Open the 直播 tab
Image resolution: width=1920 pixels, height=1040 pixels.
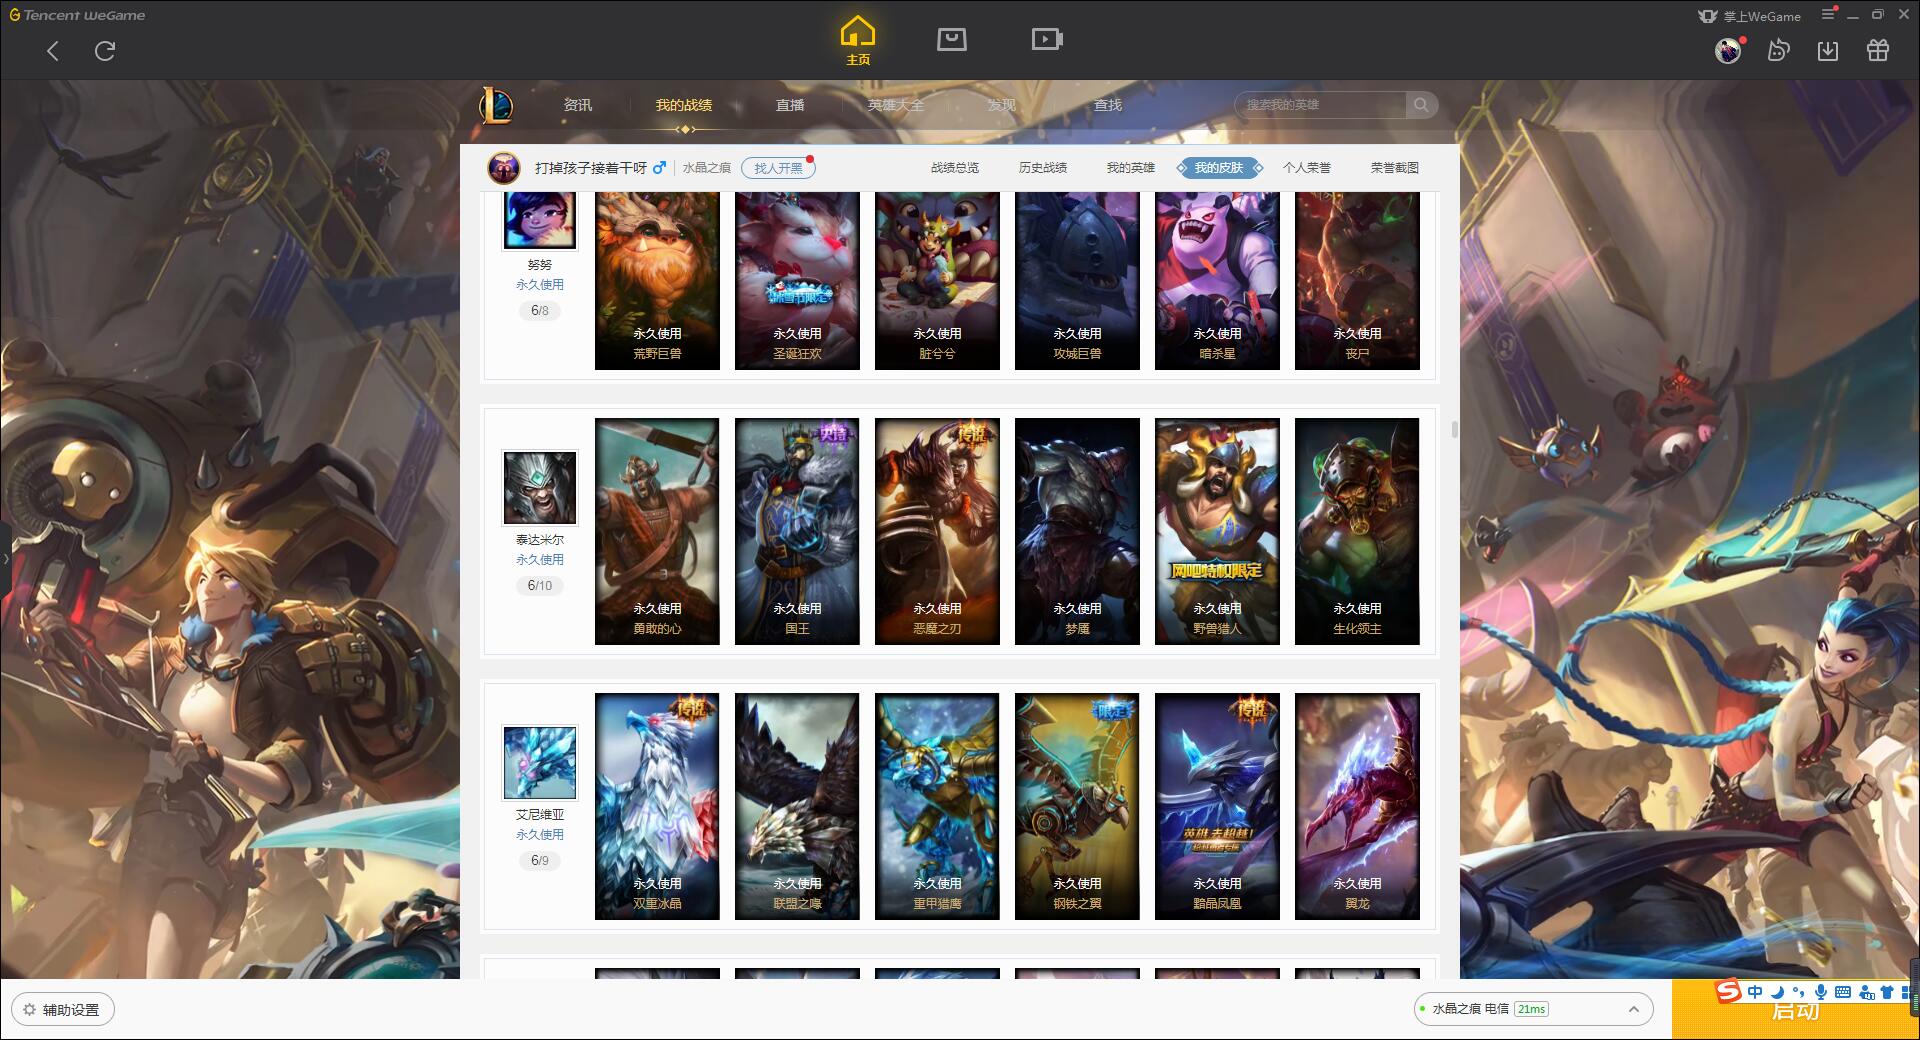(x=790, y=105)
